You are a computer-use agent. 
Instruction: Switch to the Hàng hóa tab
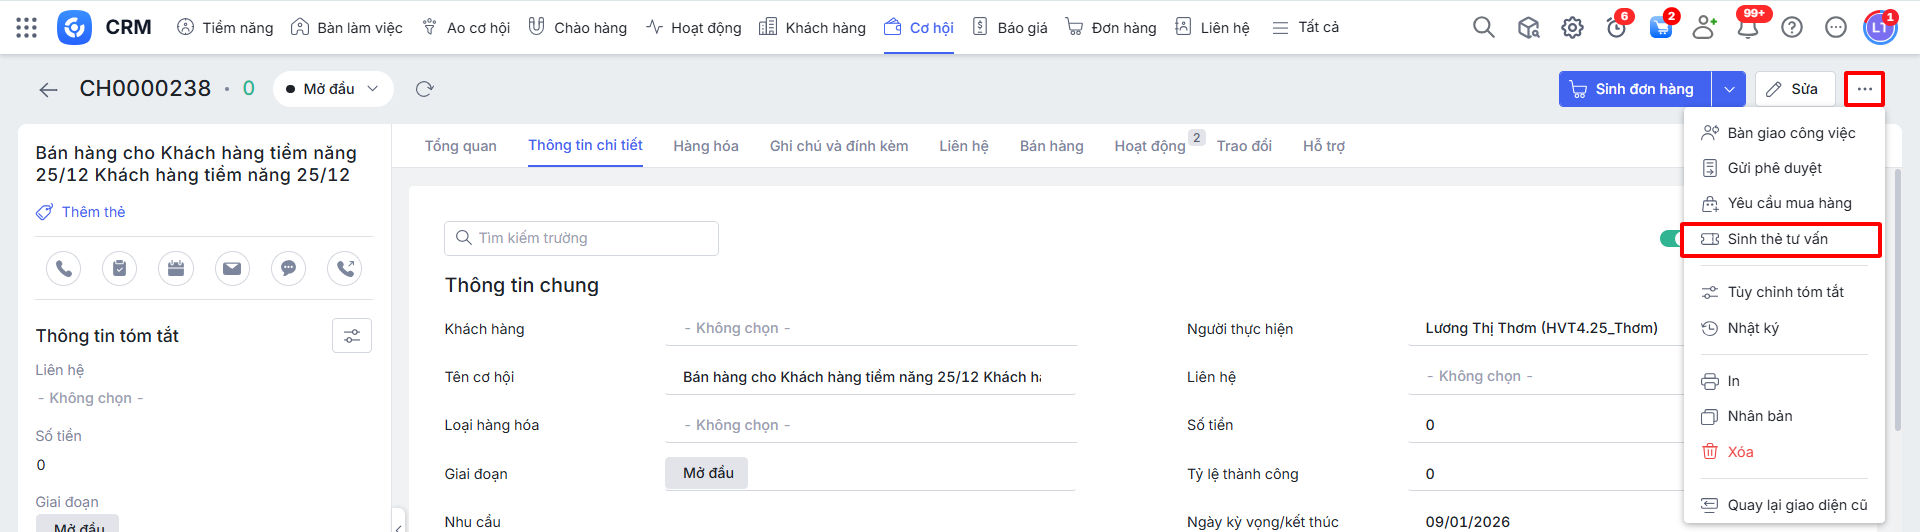click(x=705, y=146)
